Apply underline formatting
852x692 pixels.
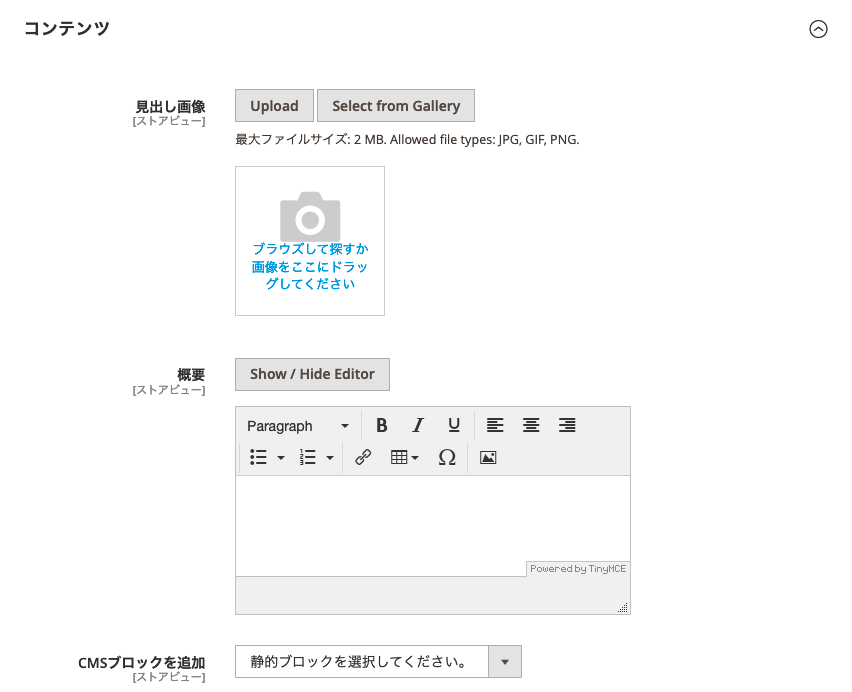tap(453, 425)
